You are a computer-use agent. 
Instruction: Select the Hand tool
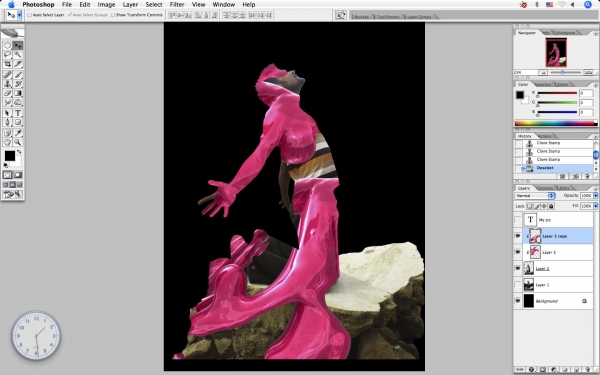[7, 142]
